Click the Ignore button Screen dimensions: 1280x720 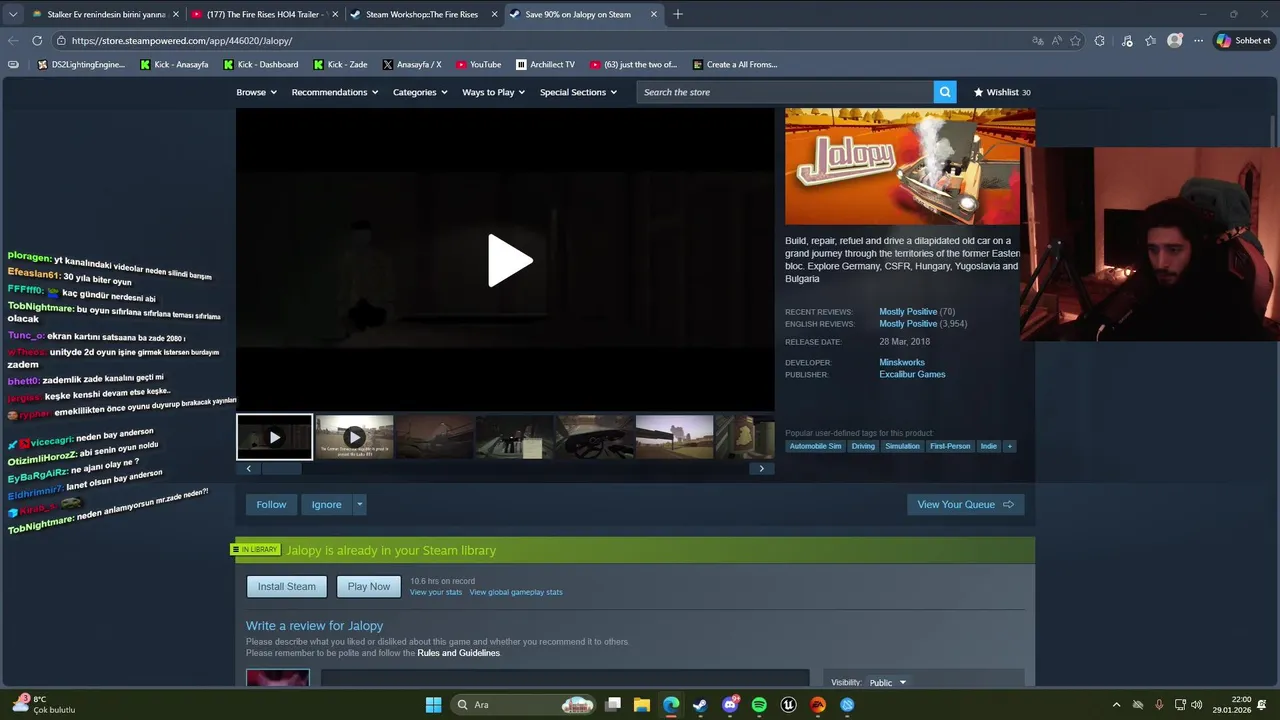point(326,505)
